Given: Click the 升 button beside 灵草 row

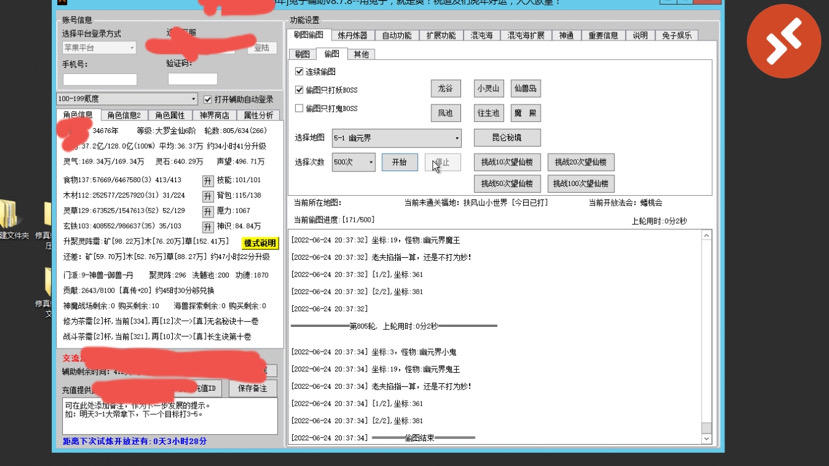Looking at the screenshot, I should point(207,212).
